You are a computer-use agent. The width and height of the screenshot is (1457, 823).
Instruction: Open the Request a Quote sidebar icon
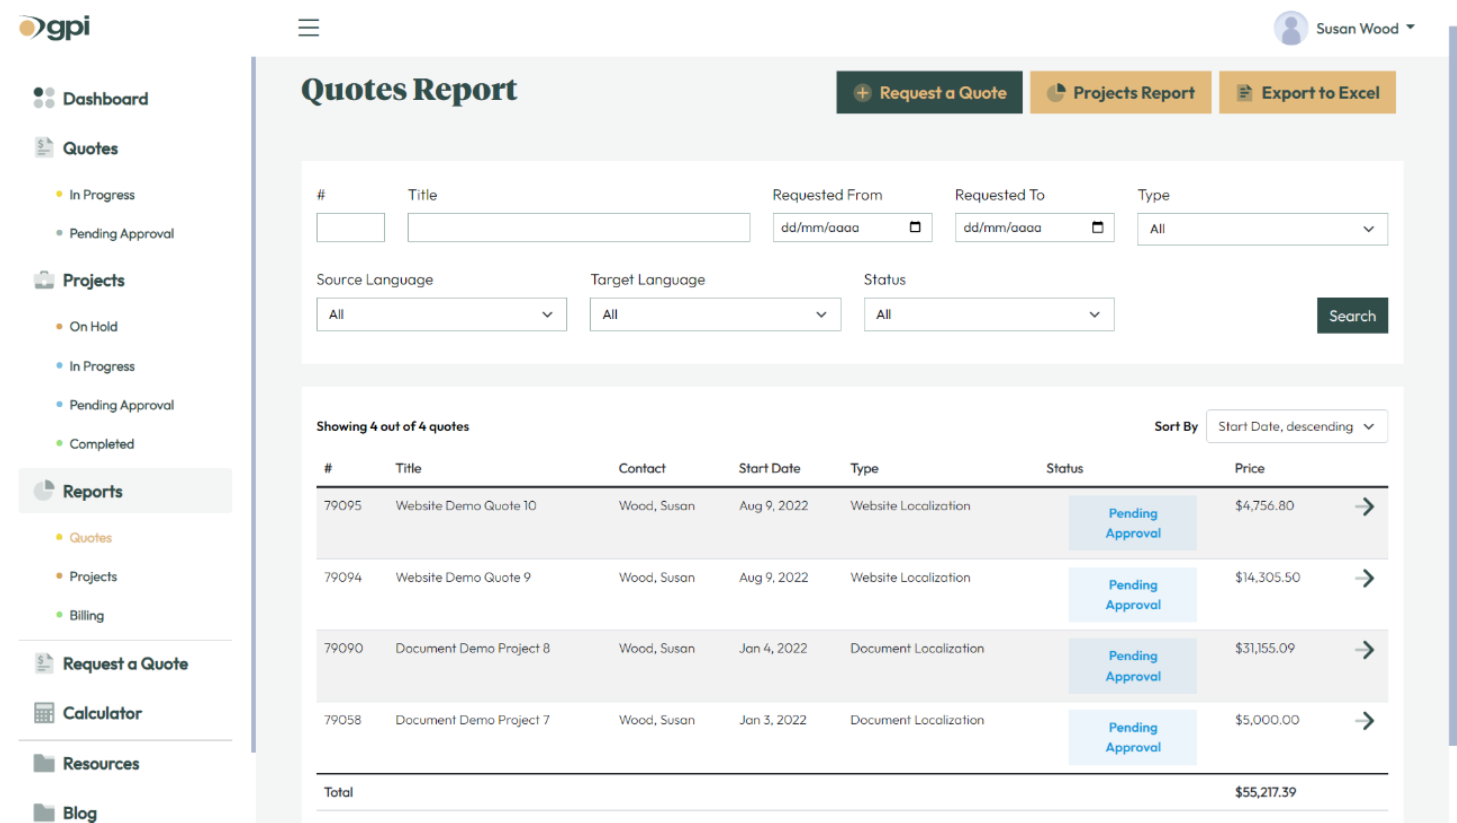[42, 663]
